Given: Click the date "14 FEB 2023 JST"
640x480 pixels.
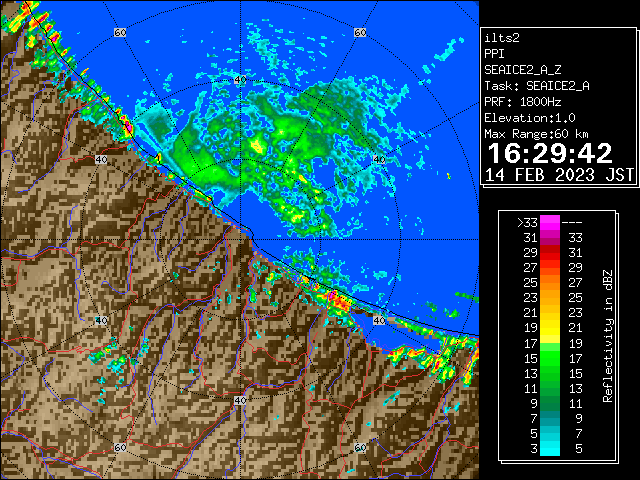Looking at the screenshot, I should coord(559,175).
